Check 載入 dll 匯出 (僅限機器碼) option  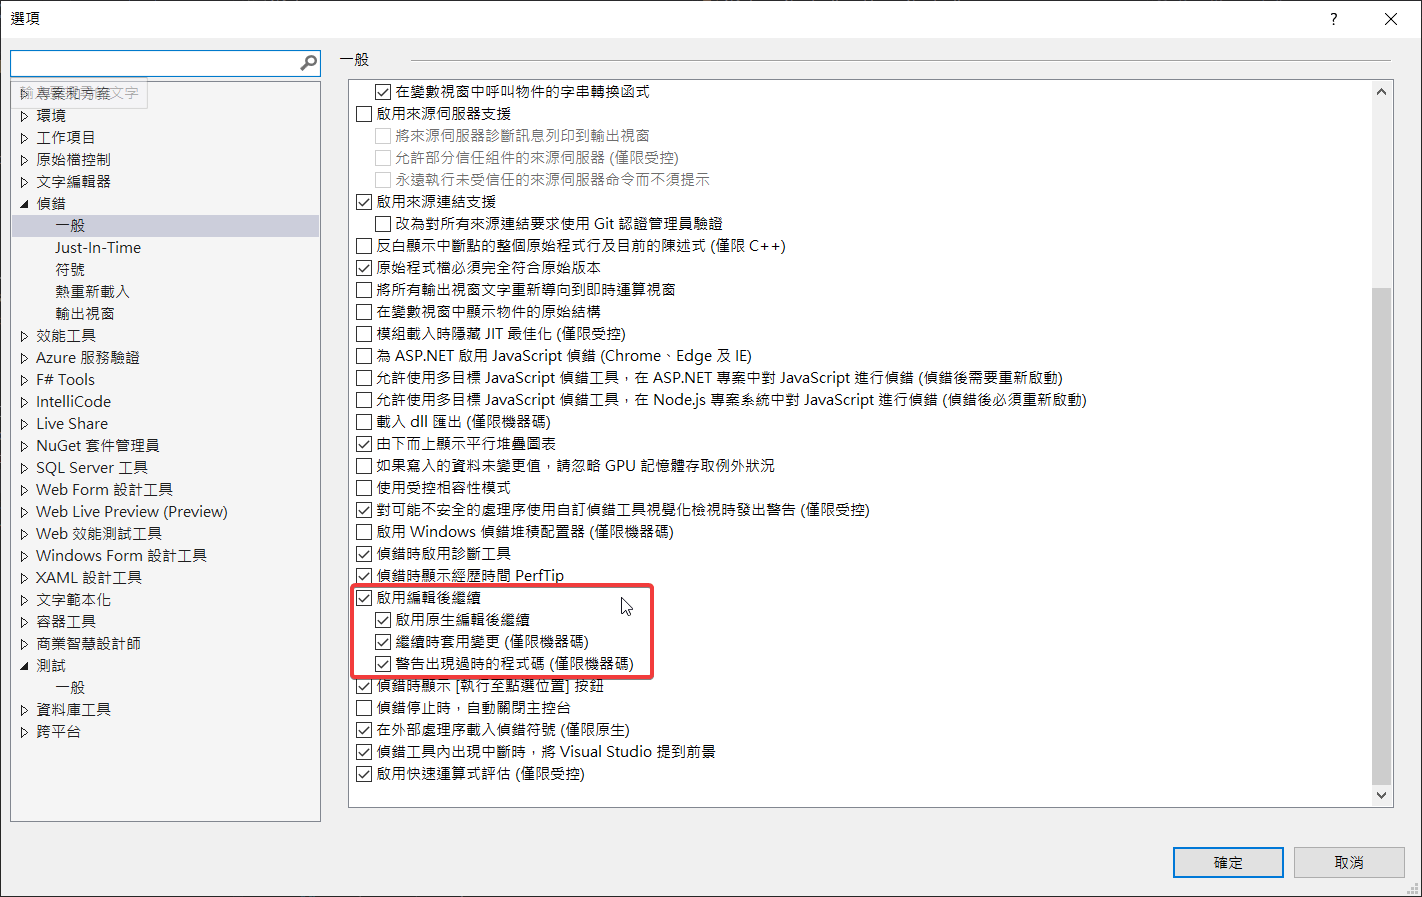[x=364, y=422]
